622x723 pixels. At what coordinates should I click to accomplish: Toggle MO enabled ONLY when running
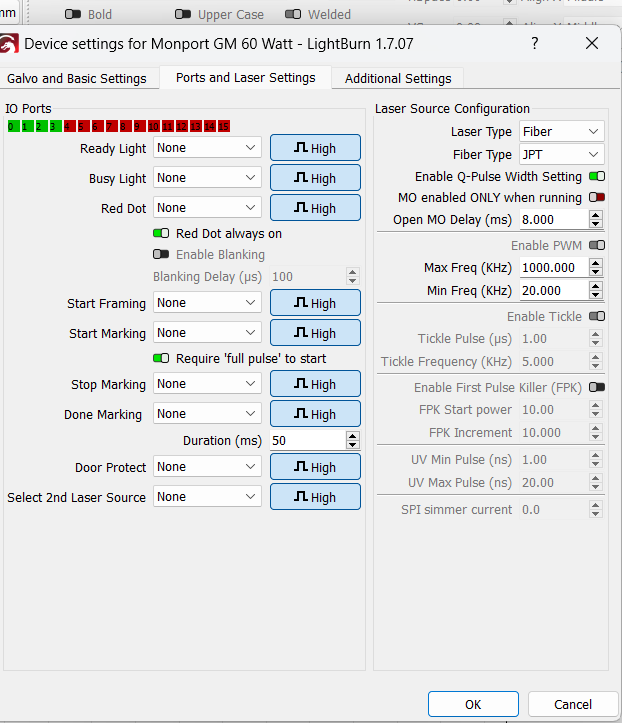[x=597, y=197]
